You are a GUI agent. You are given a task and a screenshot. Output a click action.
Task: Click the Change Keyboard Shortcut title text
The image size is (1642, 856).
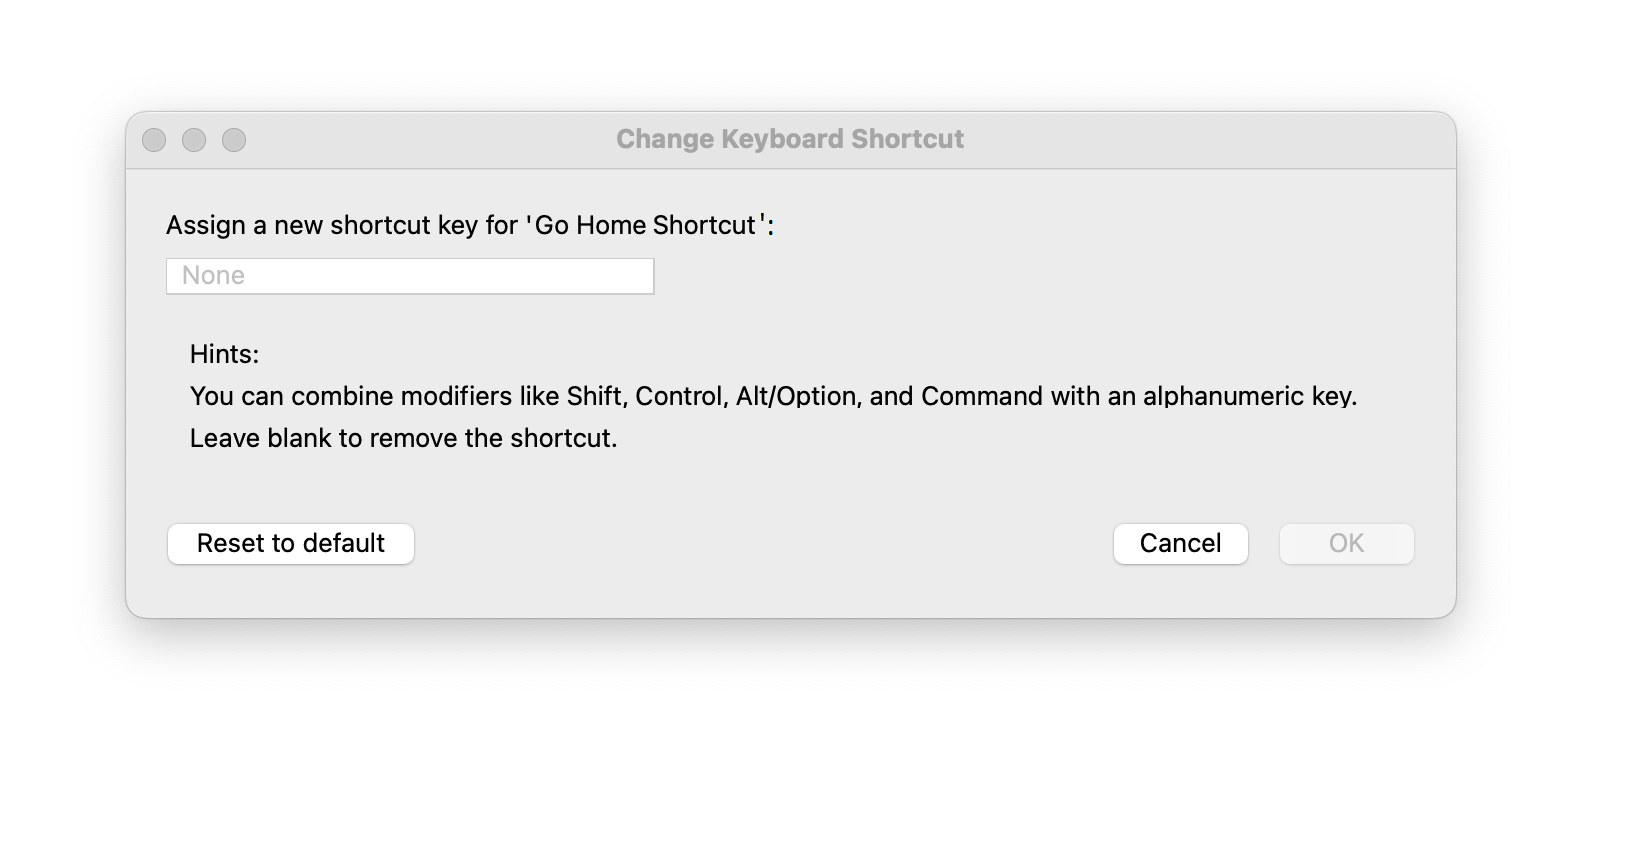coord(789,139)
